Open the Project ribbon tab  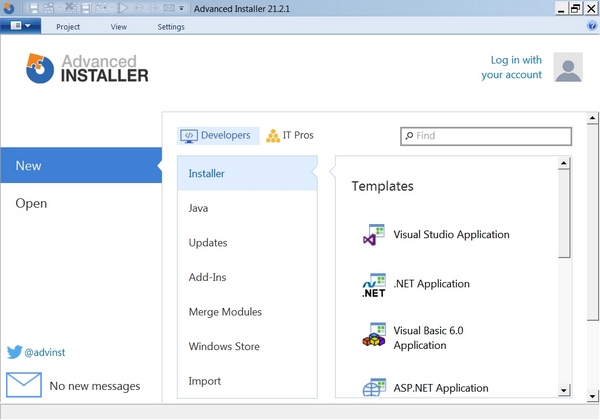68,27
